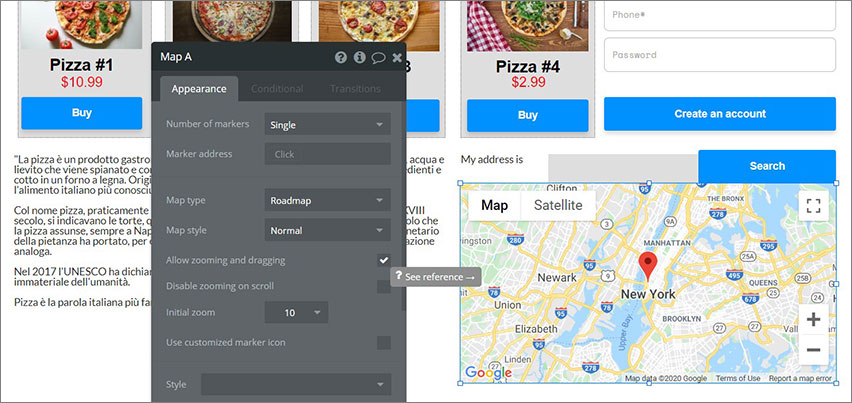Zoom in with the map plus button
The height and width of the screenshot is (403, 852).
[813, 319]
